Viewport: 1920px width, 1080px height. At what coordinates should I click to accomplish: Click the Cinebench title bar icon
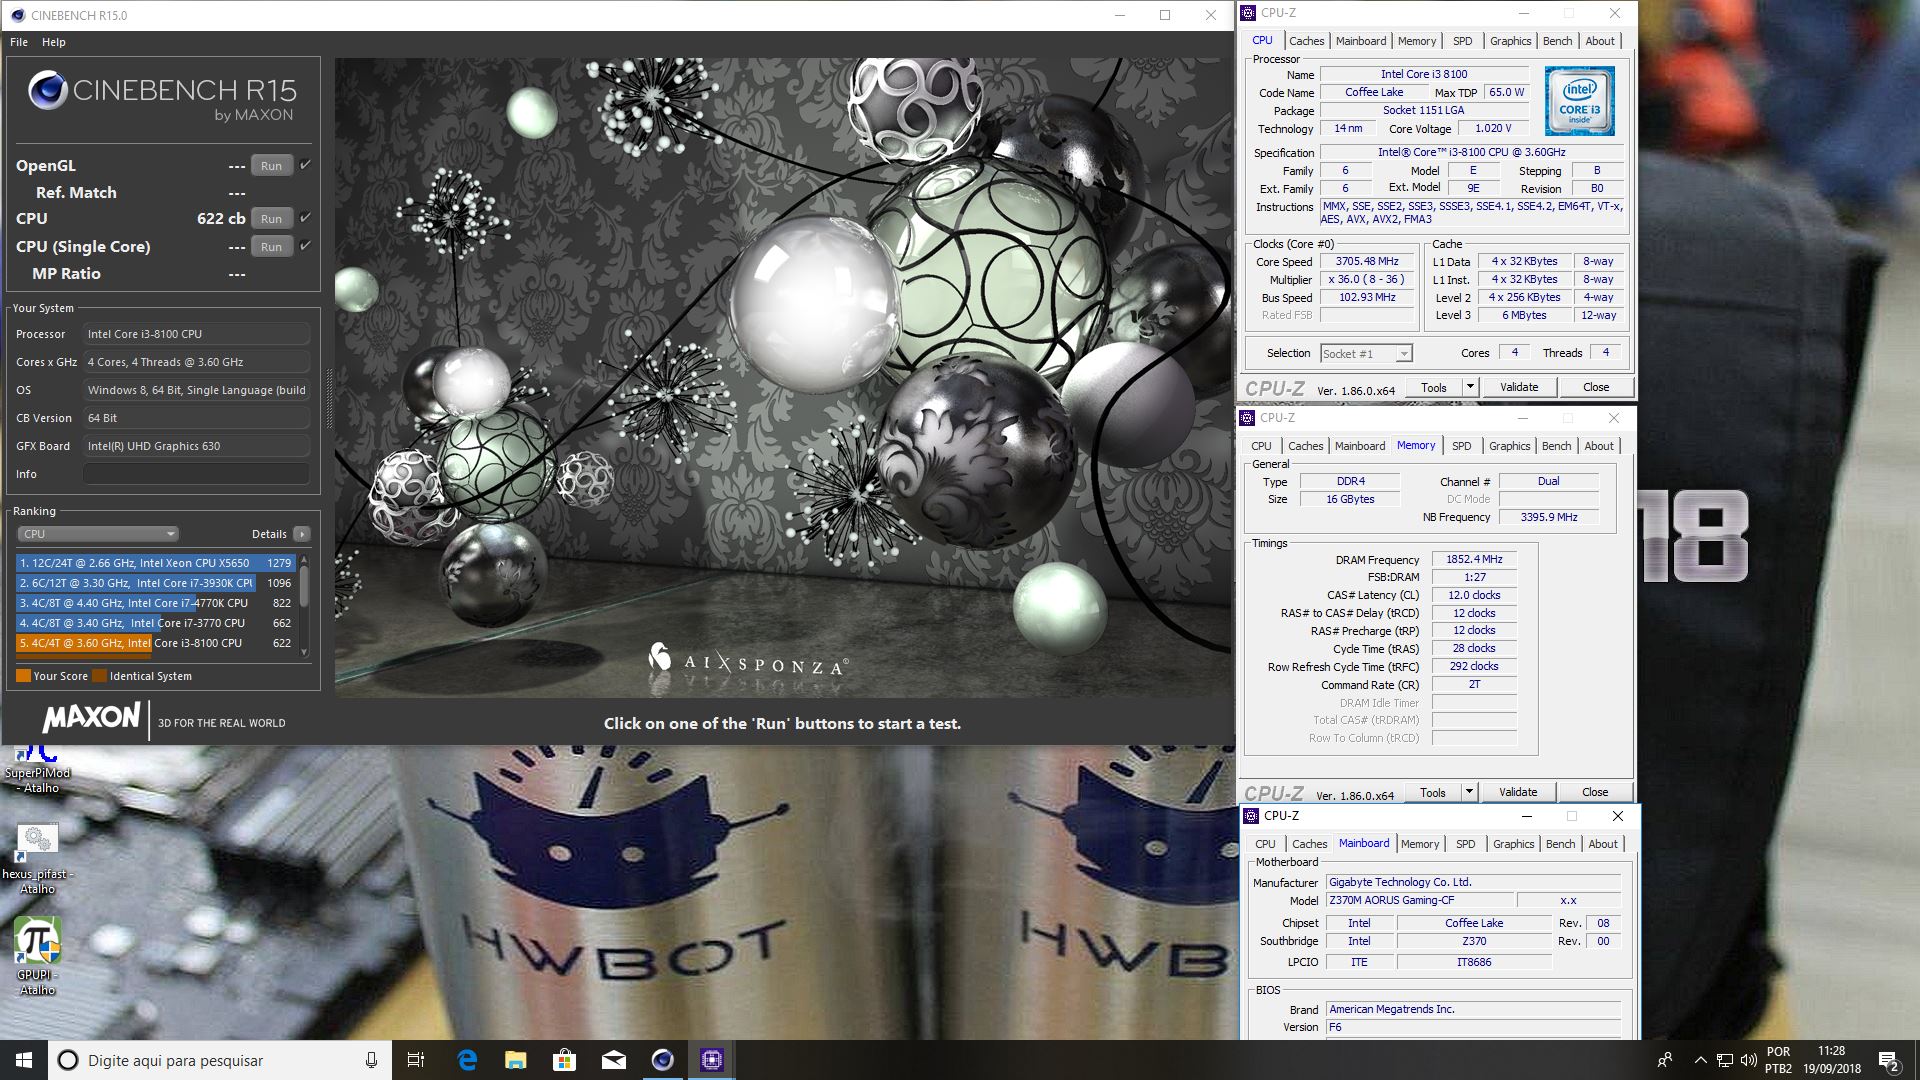[x=17, y=15]
